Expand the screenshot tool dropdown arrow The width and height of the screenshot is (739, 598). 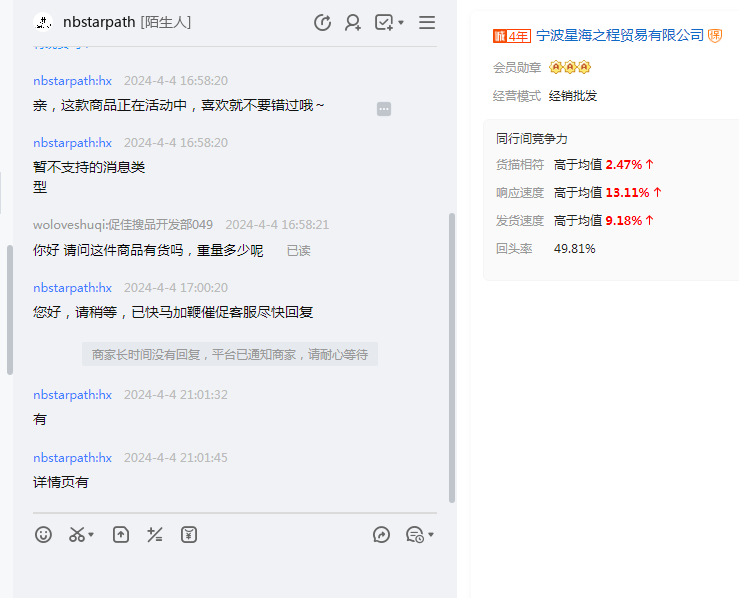[92, 536]
